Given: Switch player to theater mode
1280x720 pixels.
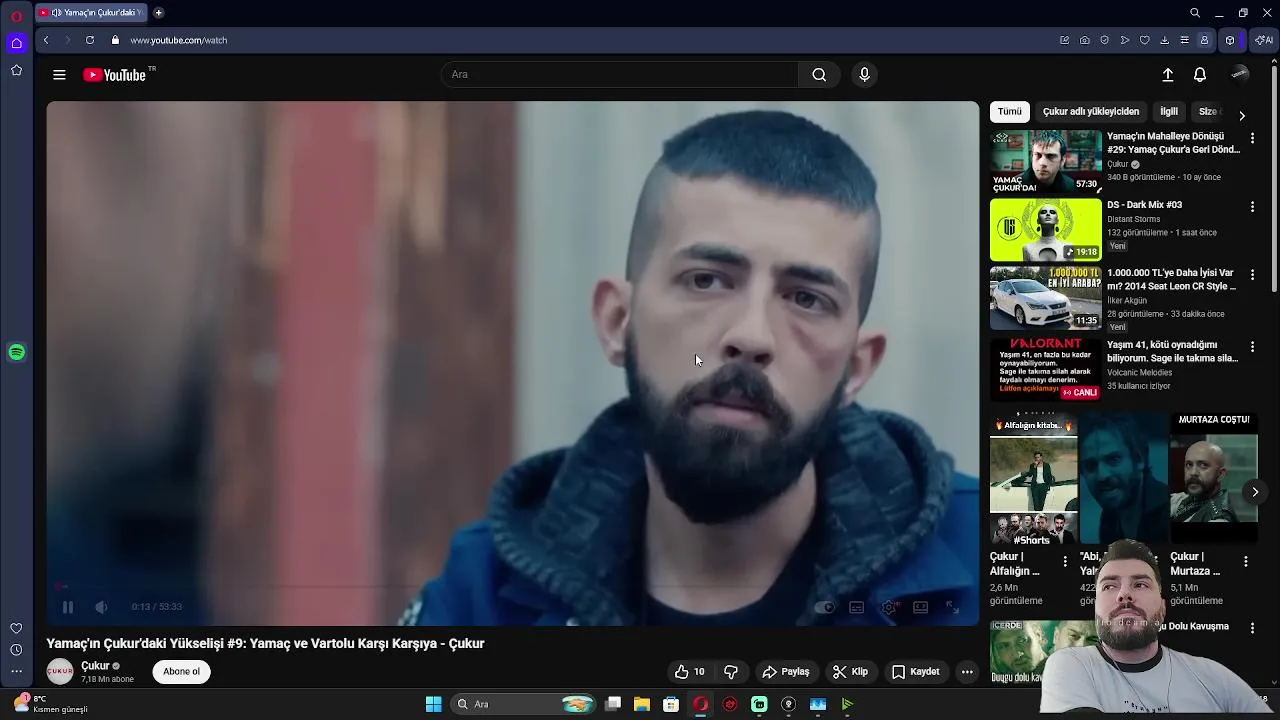Looking at the screenshot, I should click(921, 607).
